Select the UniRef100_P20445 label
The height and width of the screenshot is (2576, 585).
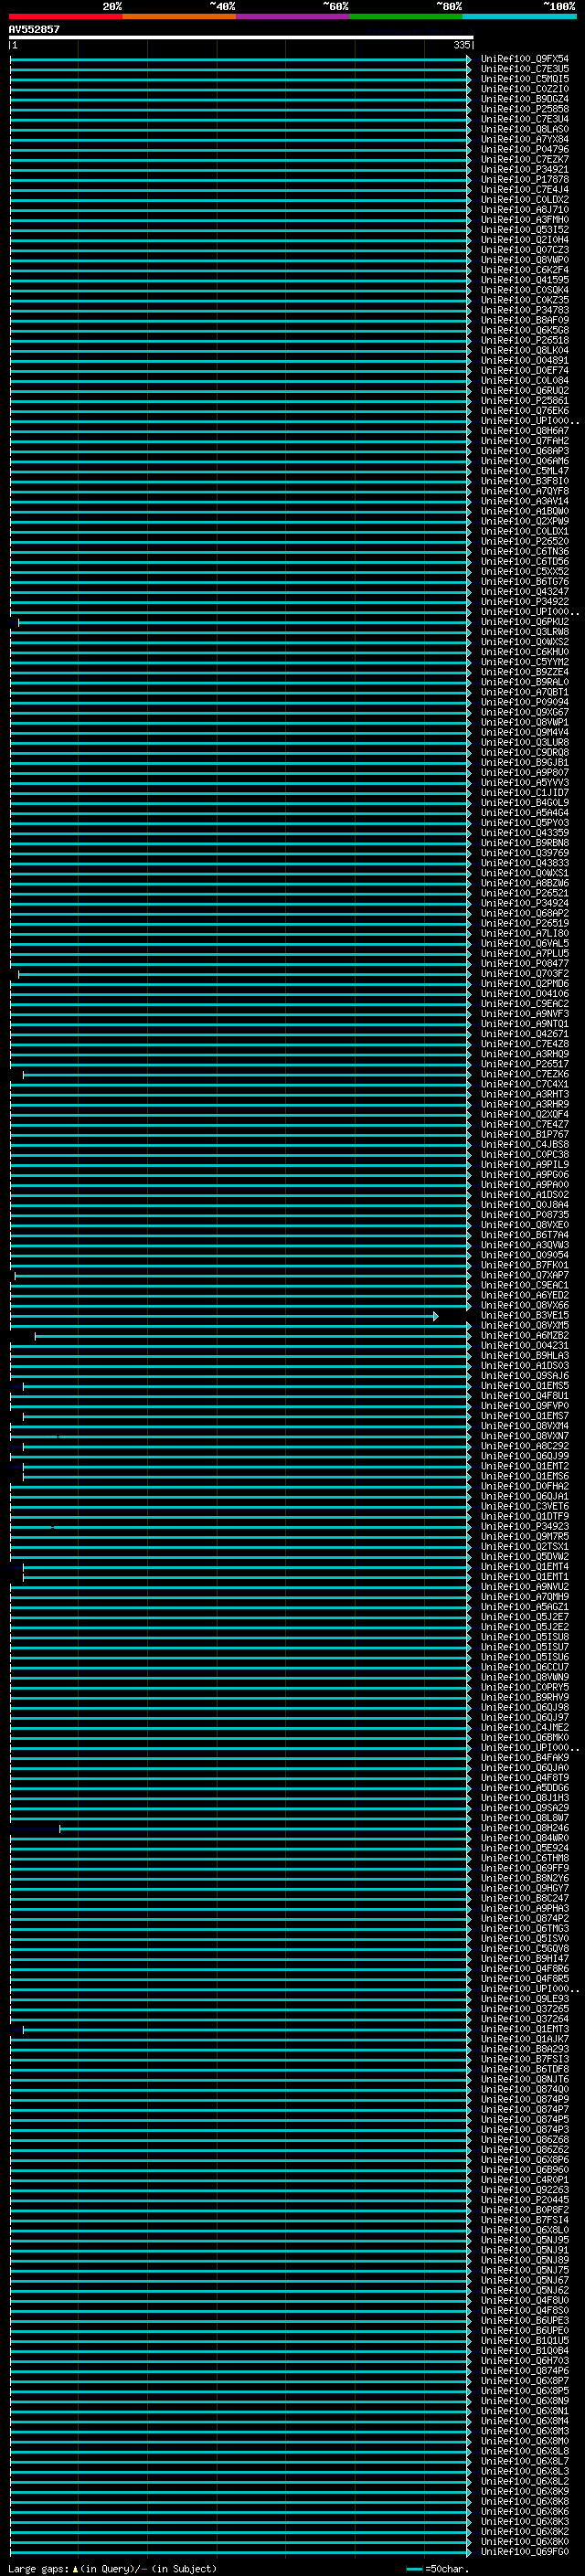coord(524,2200)
